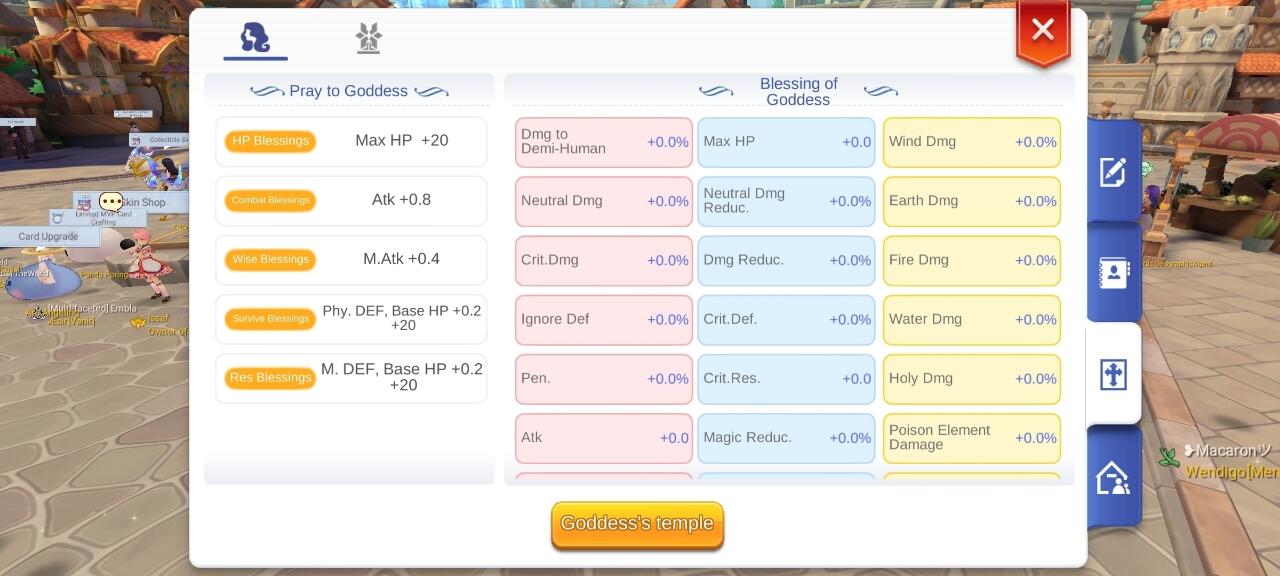The height and width of the screenshot is (576, 1280).
Task: Click the Phy. DEF, Base HP text
Action: 402,318
